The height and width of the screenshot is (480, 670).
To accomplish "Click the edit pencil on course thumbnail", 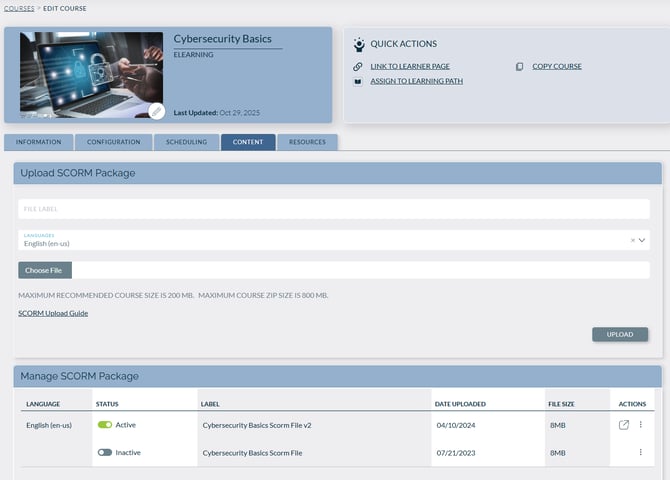I will coord(156,111).
